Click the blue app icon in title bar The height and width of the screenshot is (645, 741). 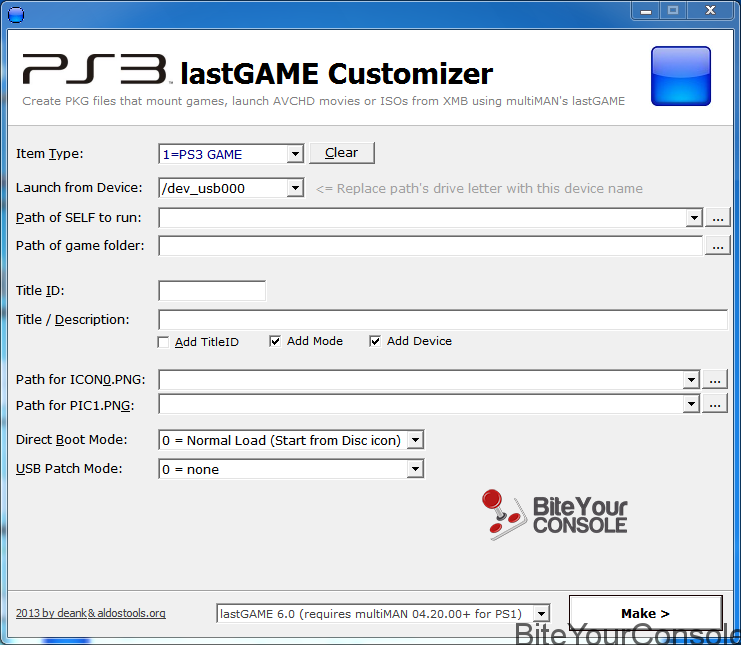point(16,14)
